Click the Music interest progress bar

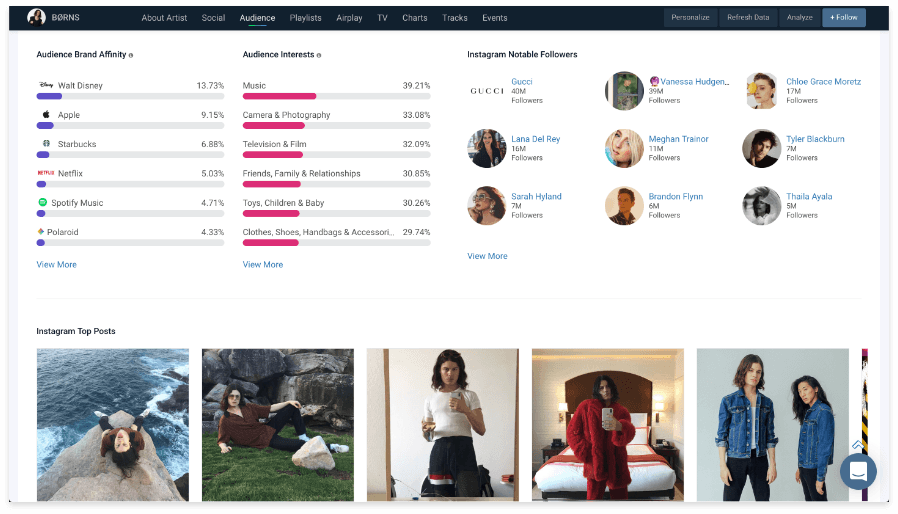336,96
